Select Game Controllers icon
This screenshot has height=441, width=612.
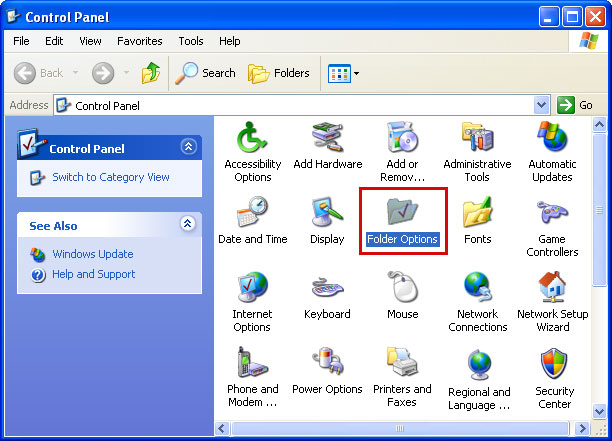tap(552, 227)
